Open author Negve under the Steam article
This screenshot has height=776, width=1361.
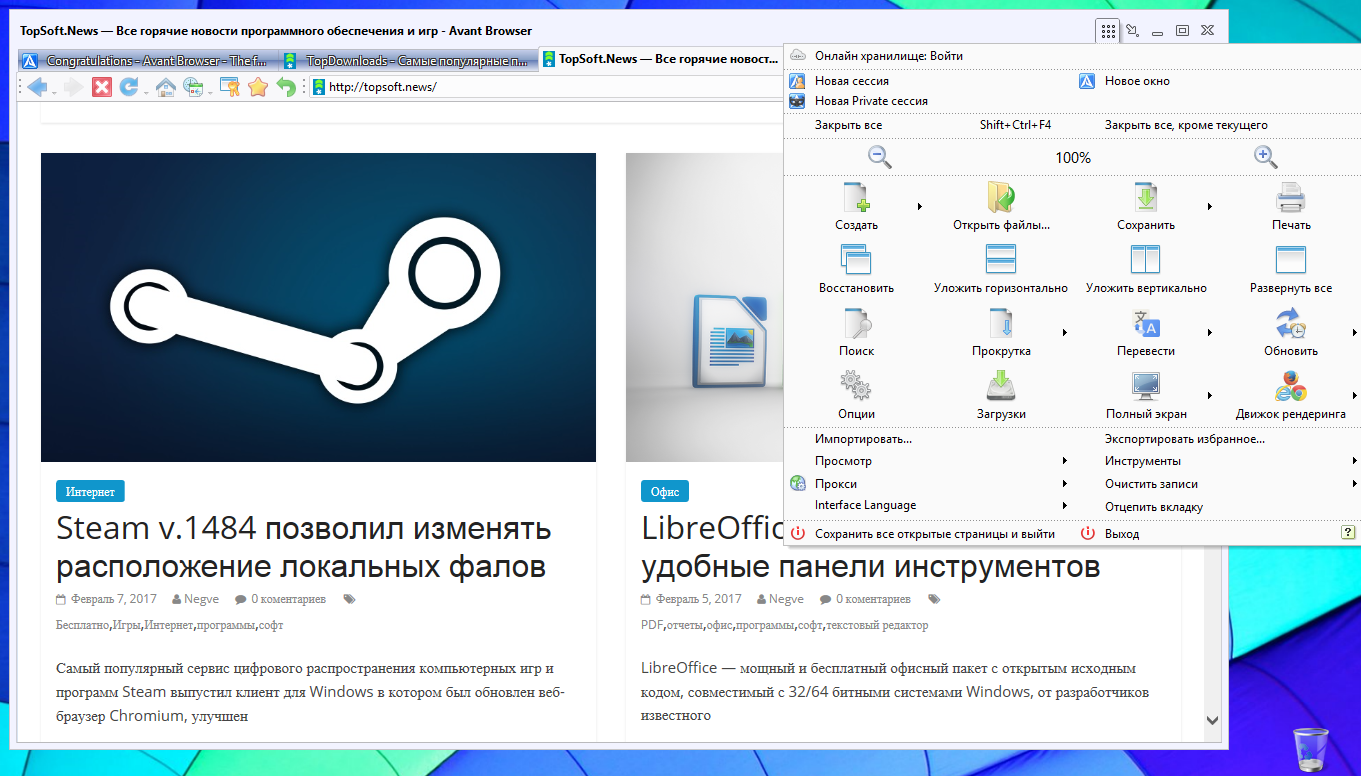(201, 599)
